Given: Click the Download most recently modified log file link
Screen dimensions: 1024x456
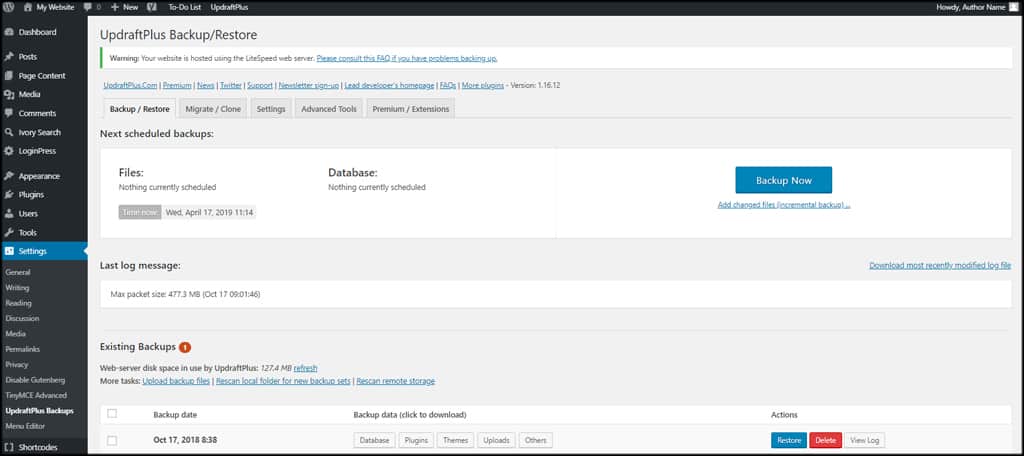Looking at the screenshot, I should pos(940,265).
